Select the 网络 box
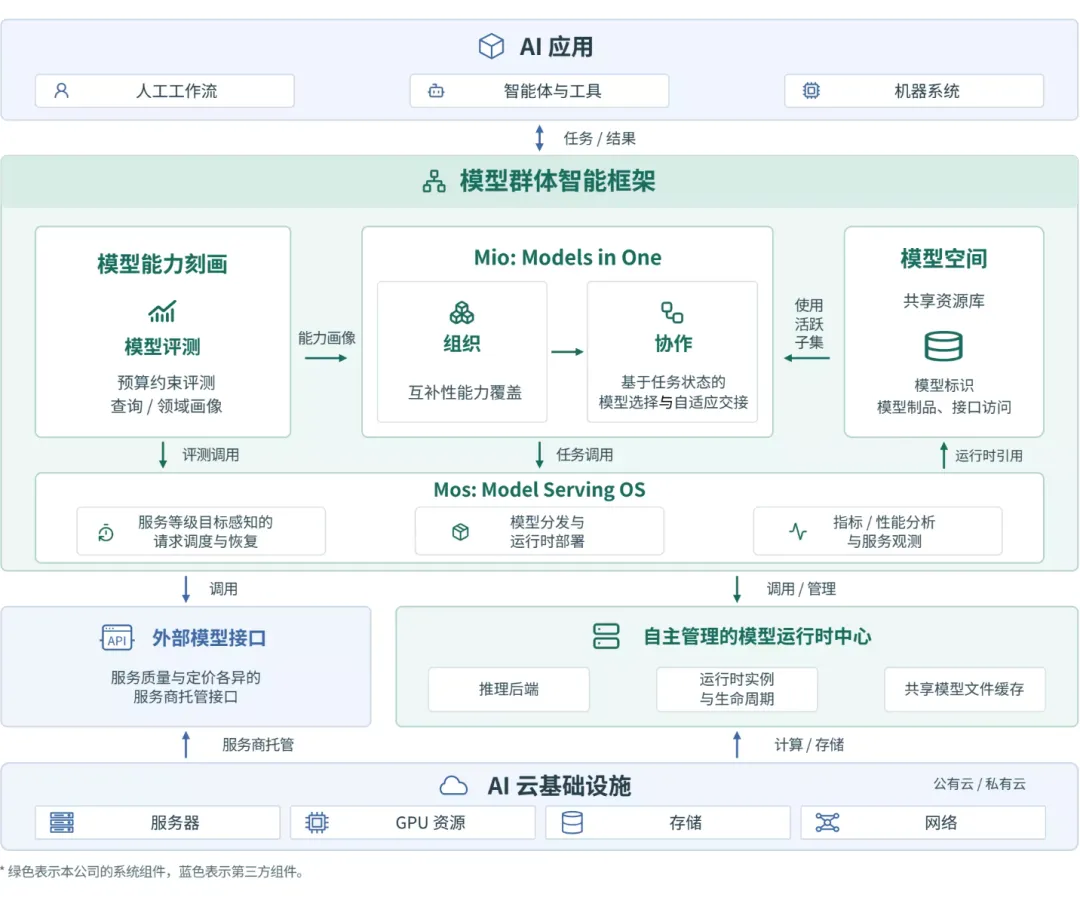 point(923,822)
